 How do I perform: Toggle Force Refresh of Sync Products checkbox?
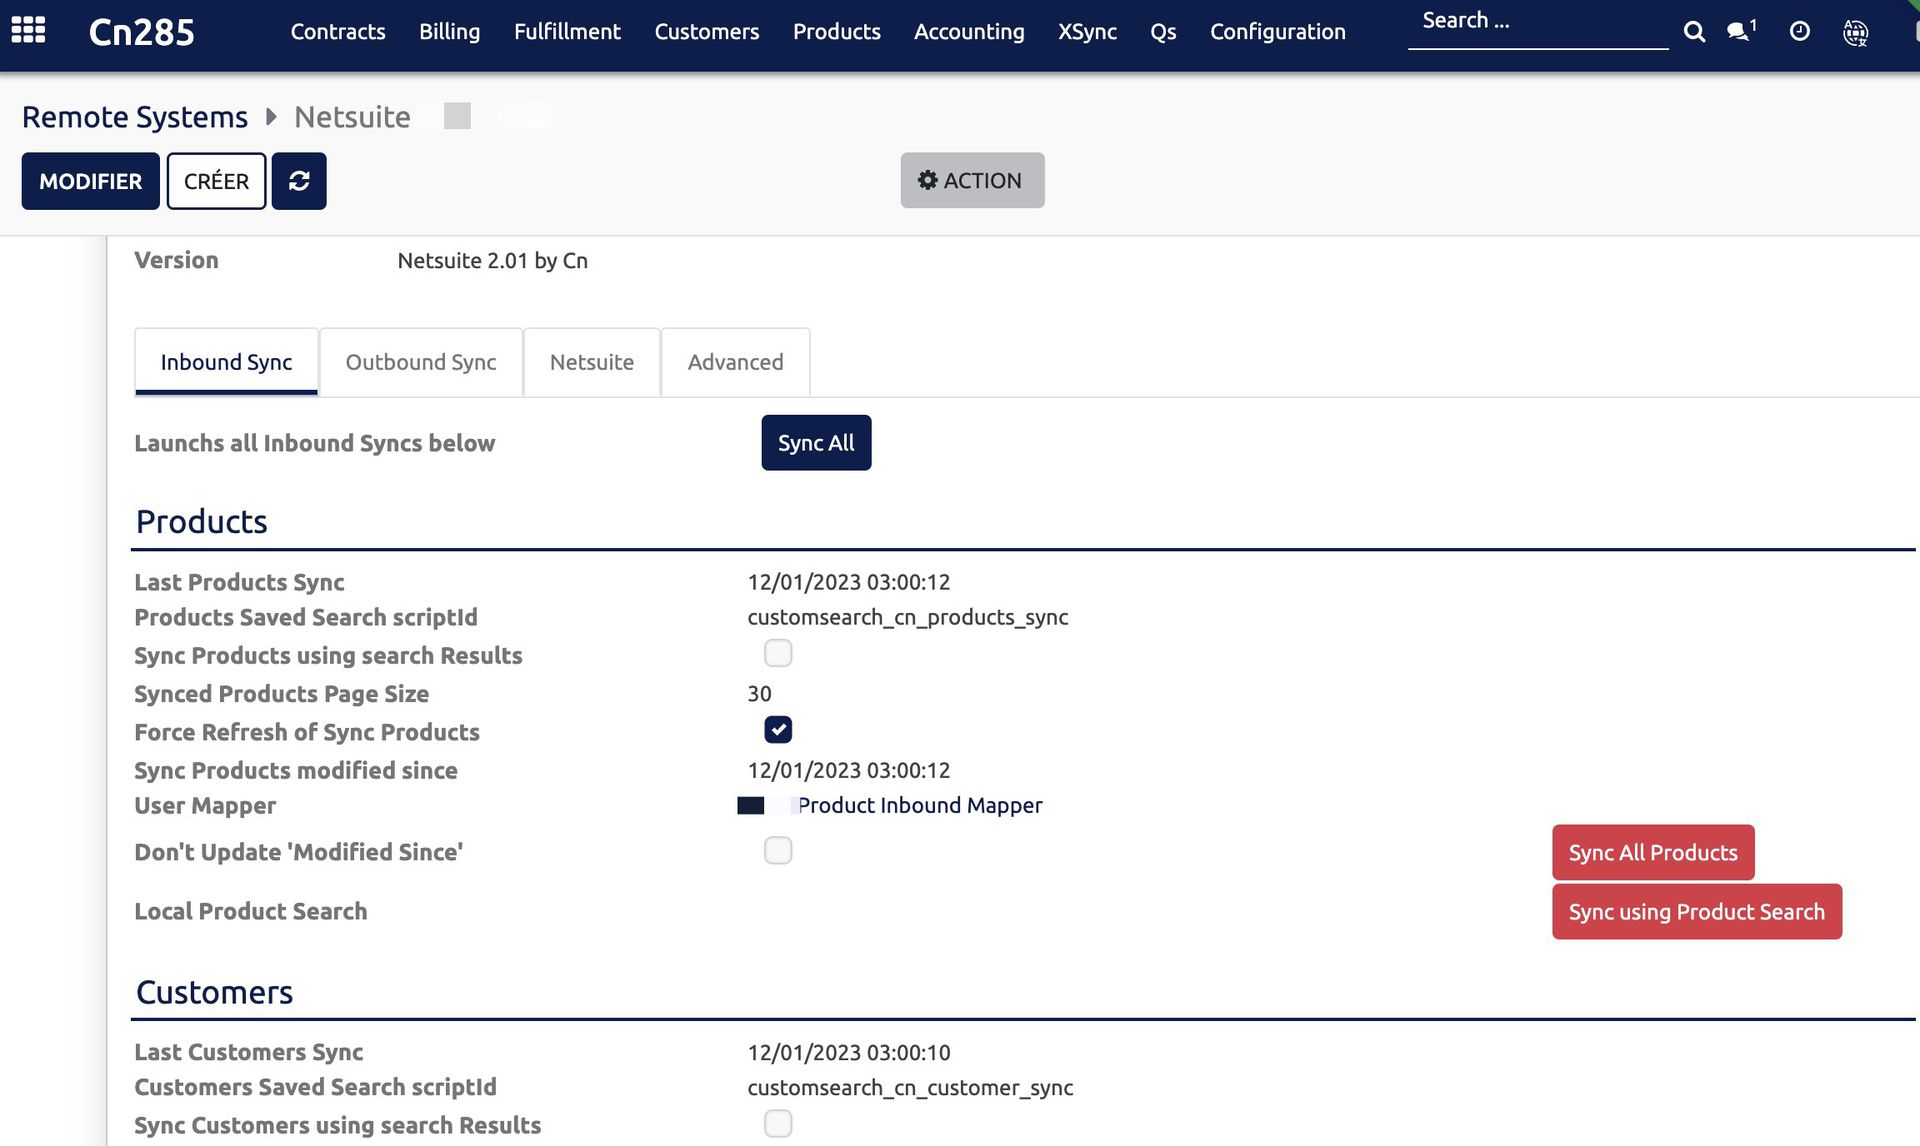click(778, 730)
